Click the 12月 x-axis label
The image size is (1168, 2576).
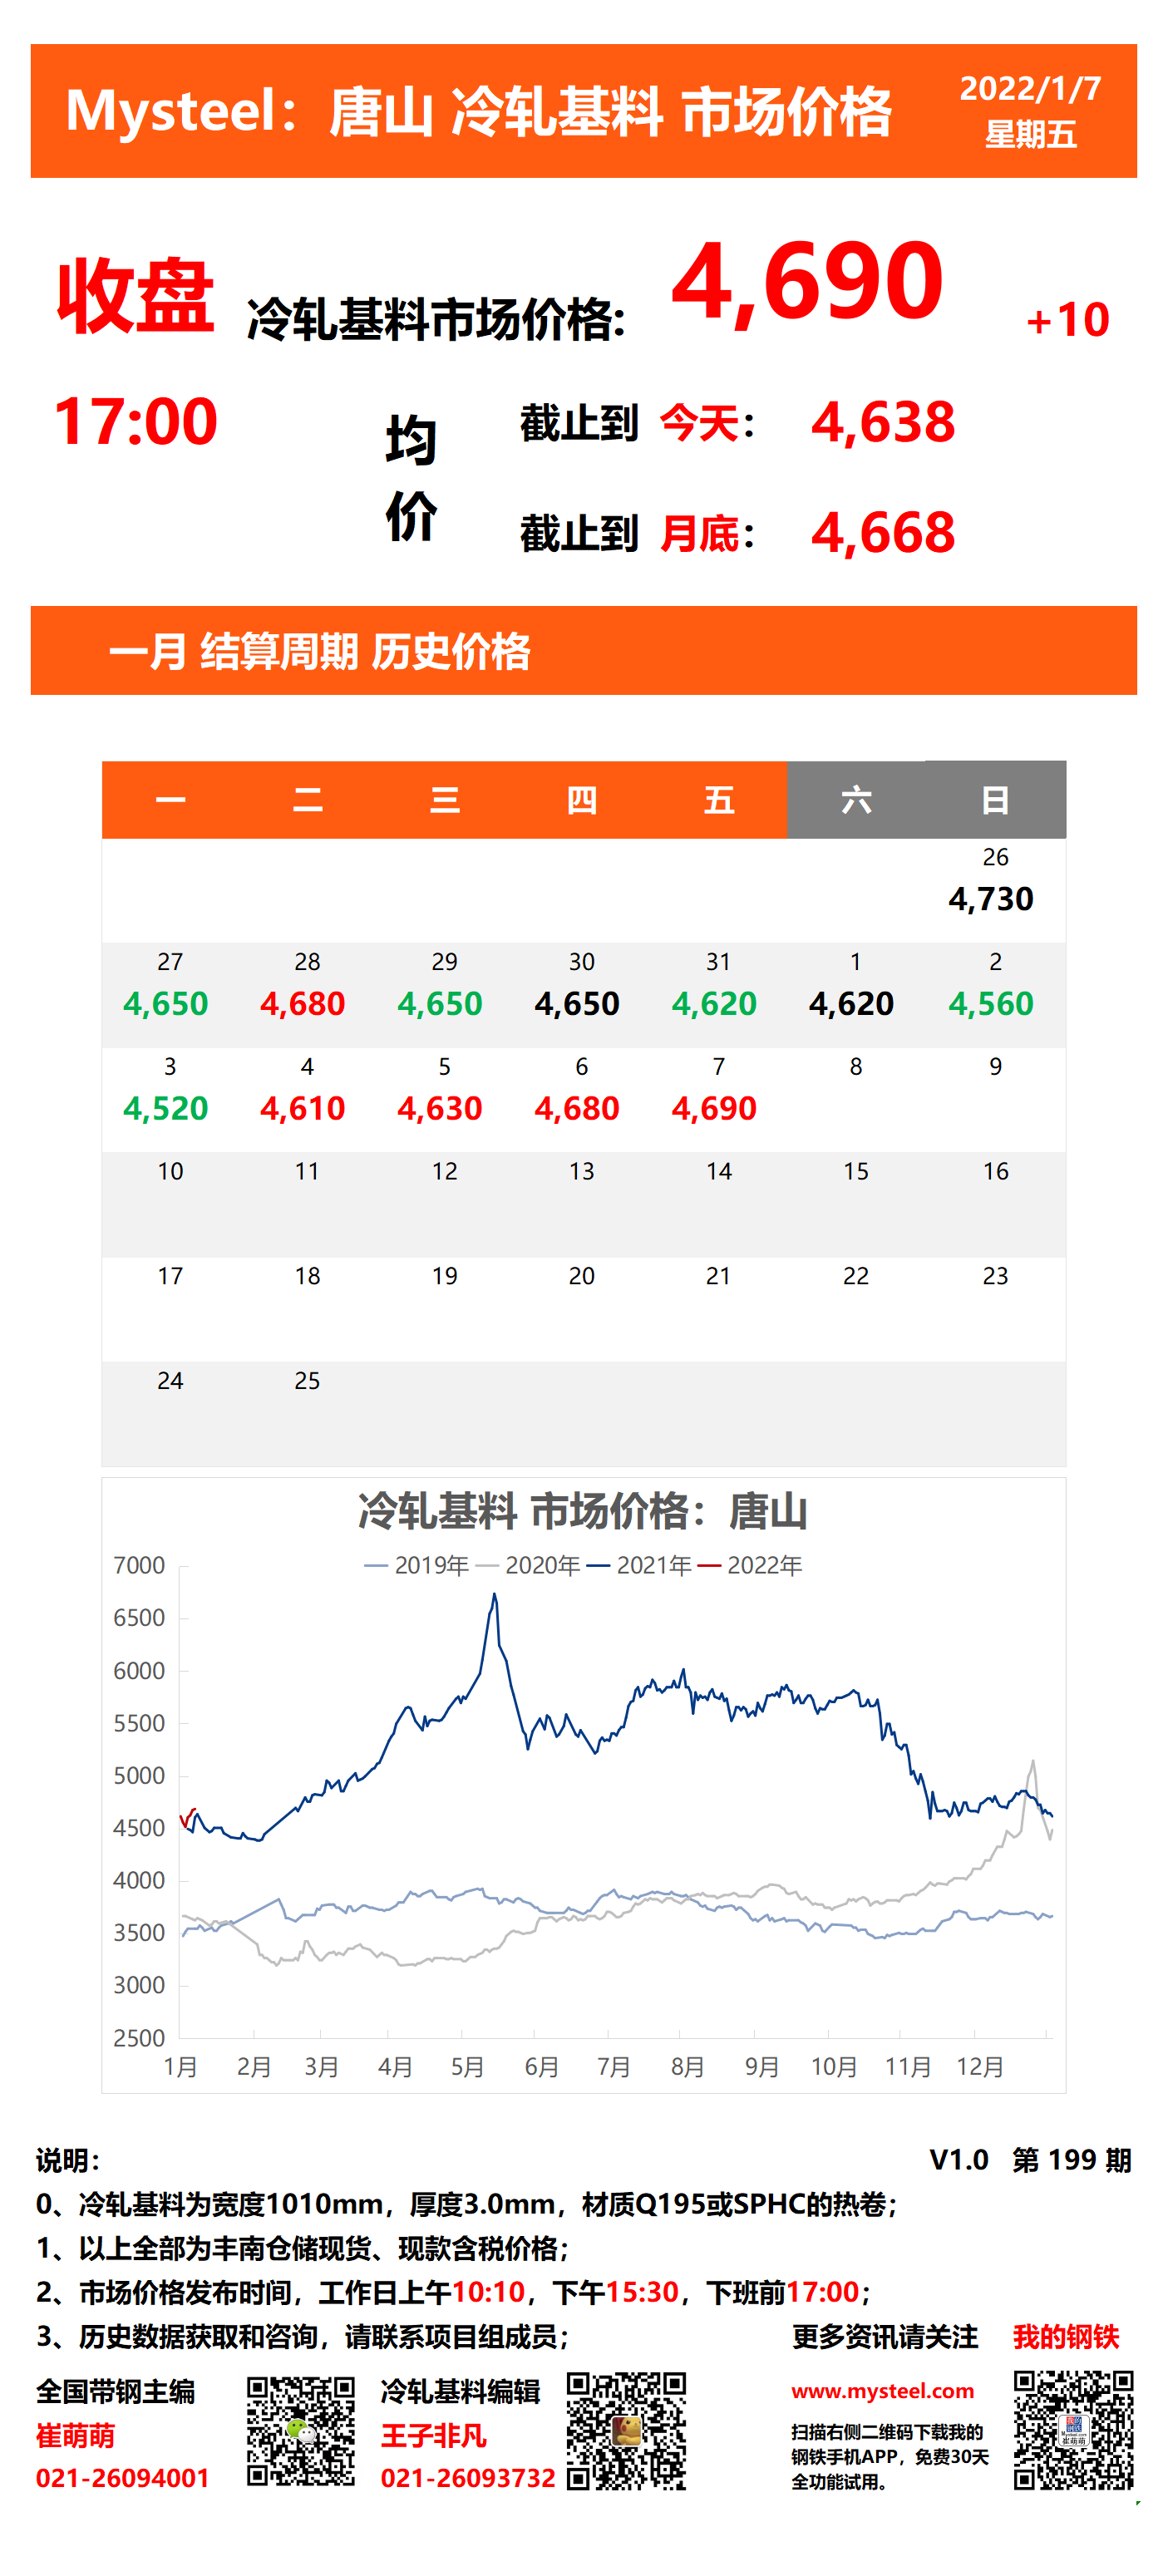[980, 2067]
